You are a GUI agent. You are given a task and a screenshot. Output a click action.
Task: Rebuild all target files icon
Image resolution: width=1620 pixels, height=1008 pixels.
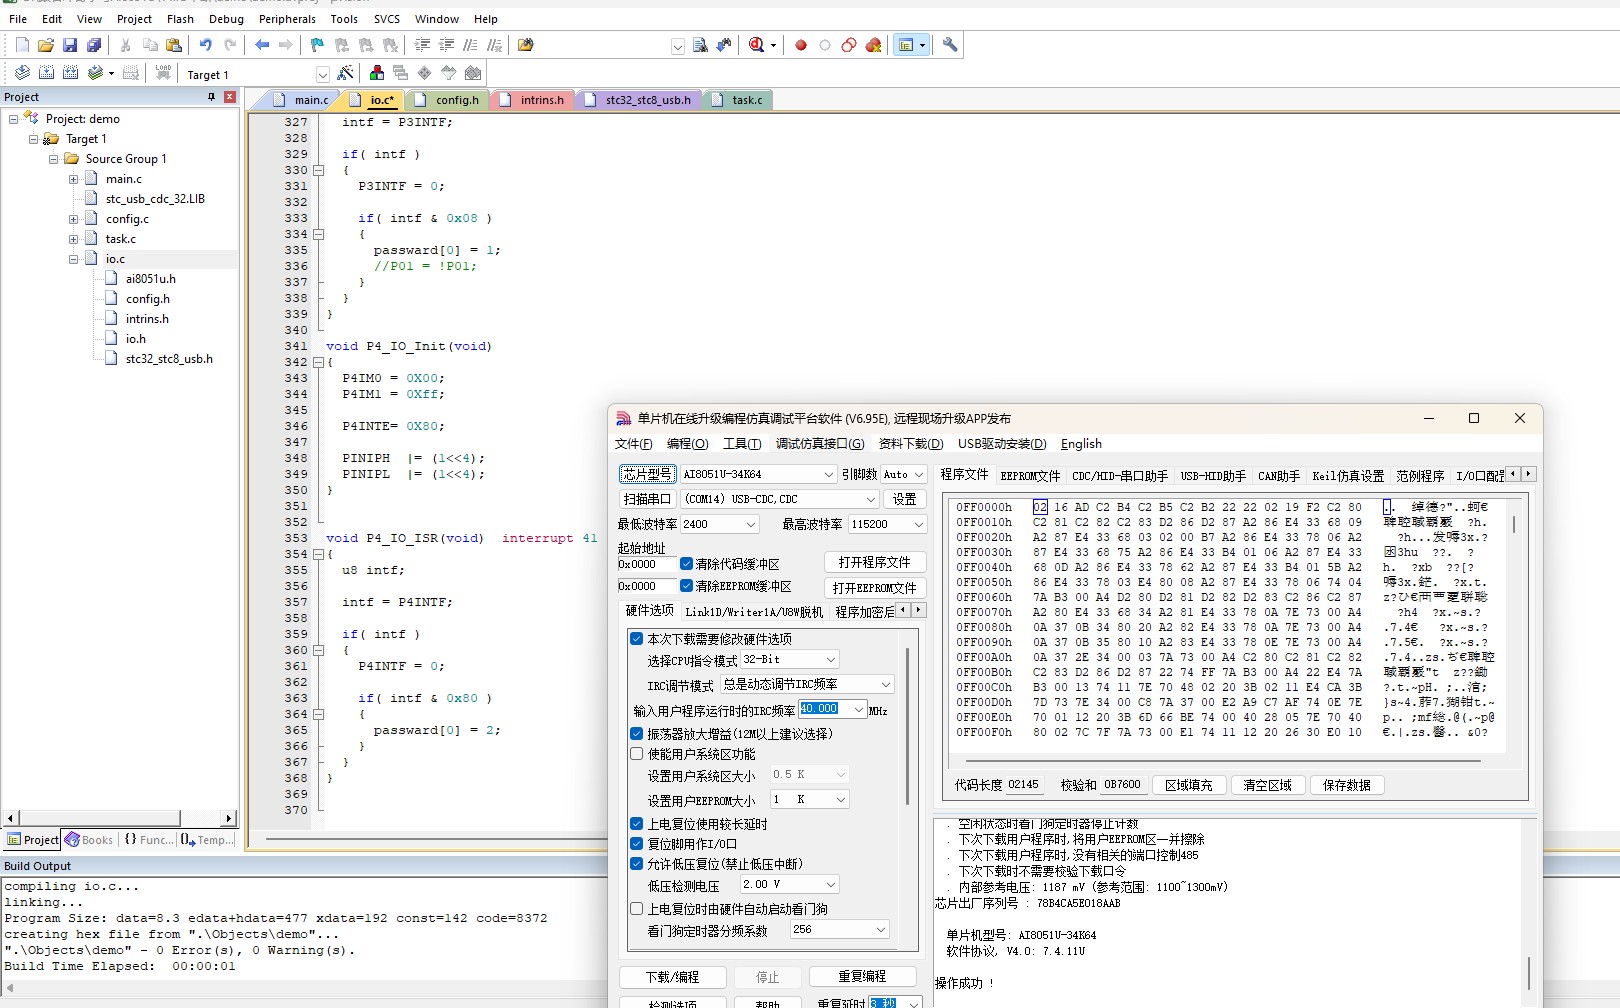[70, 73]
